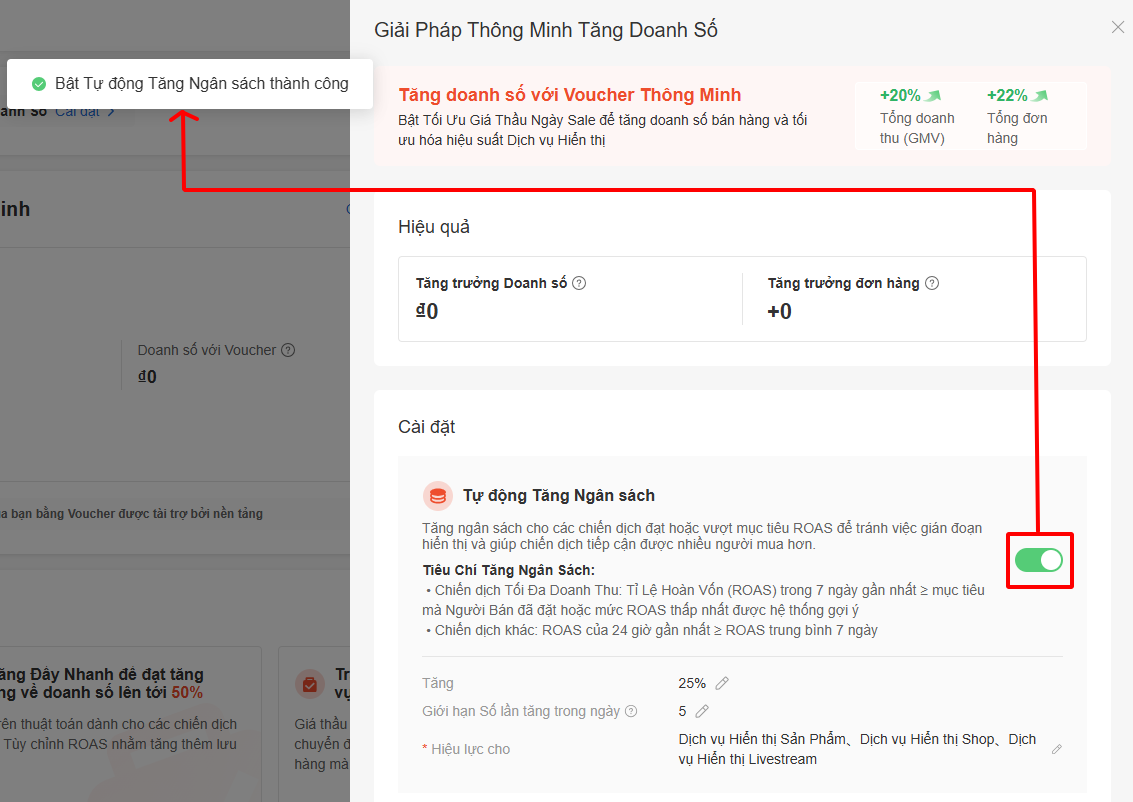Click the Tự động Tăng Ngân sách title
Screen dimensions: 1133x802
coord(558,495)
